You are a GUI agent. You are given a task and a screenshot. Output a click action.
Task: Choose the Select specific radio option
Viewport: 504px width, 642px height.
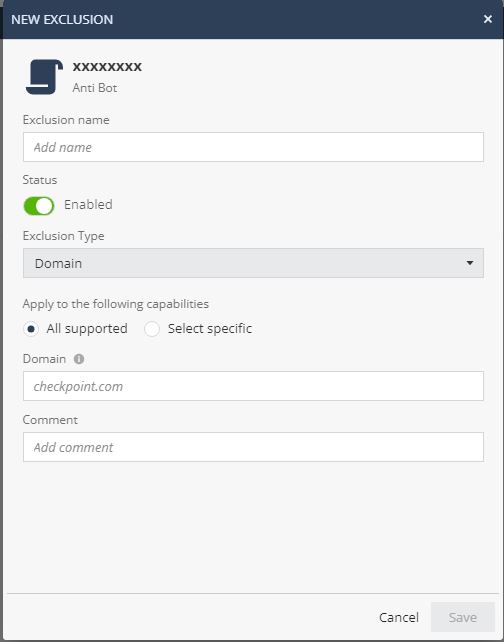tap(152, 329)
